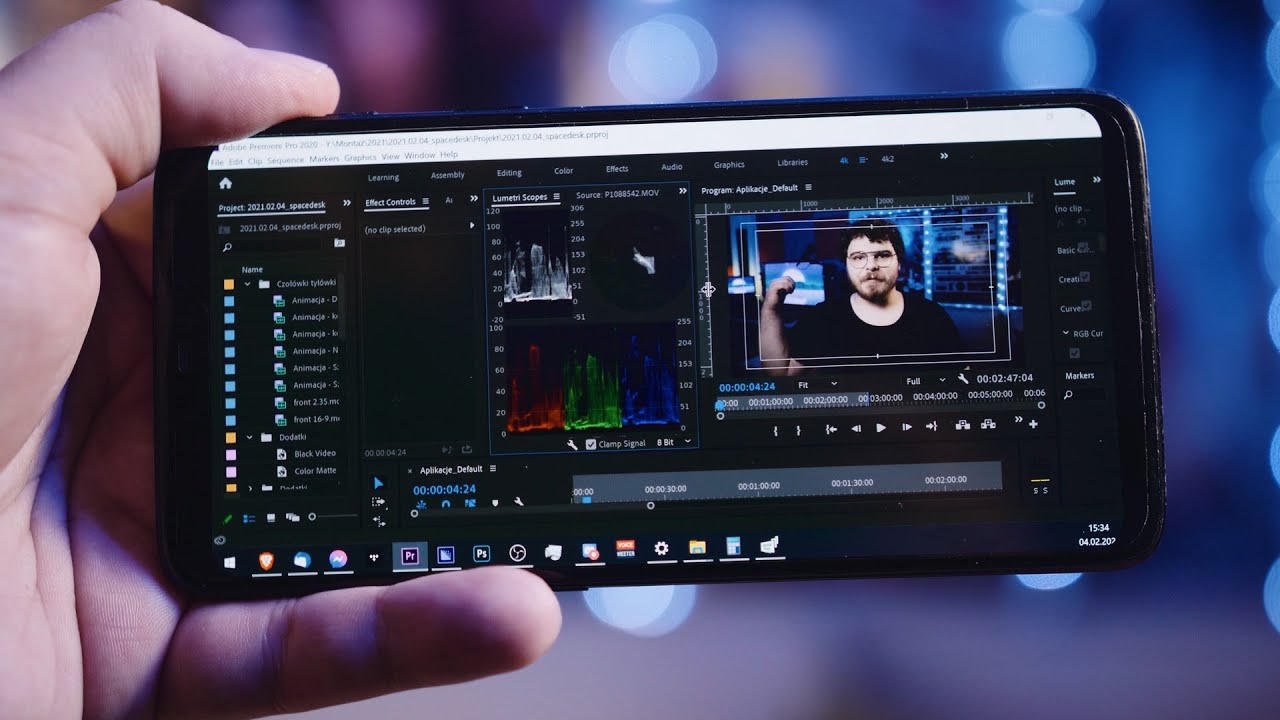Open the Window menu
1280x720 pixels.
tap(419, 156)
